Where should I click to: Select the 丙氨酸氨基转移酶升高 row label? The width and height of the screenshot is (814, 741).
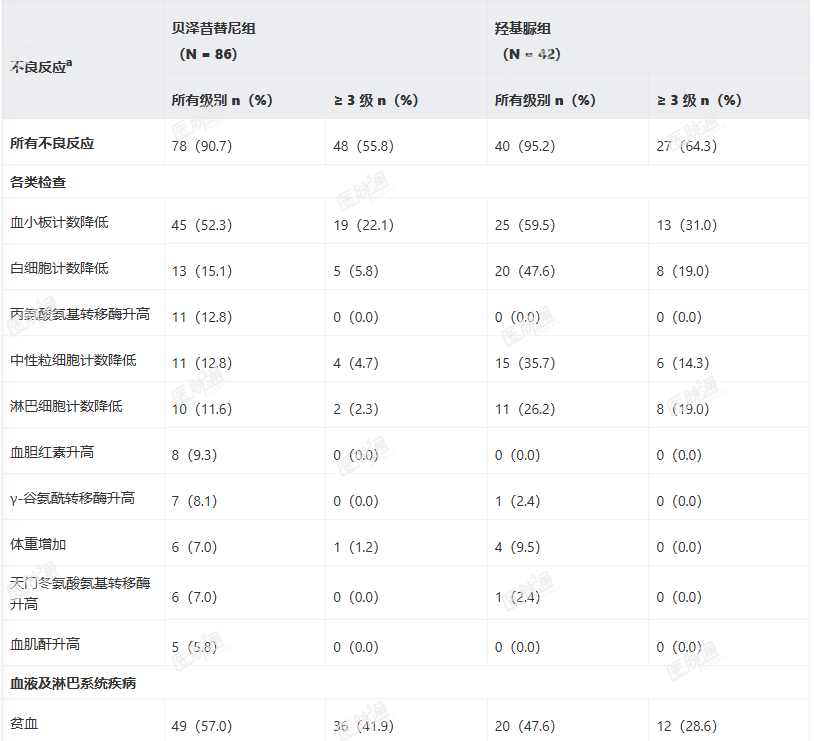tap(80, 314)
